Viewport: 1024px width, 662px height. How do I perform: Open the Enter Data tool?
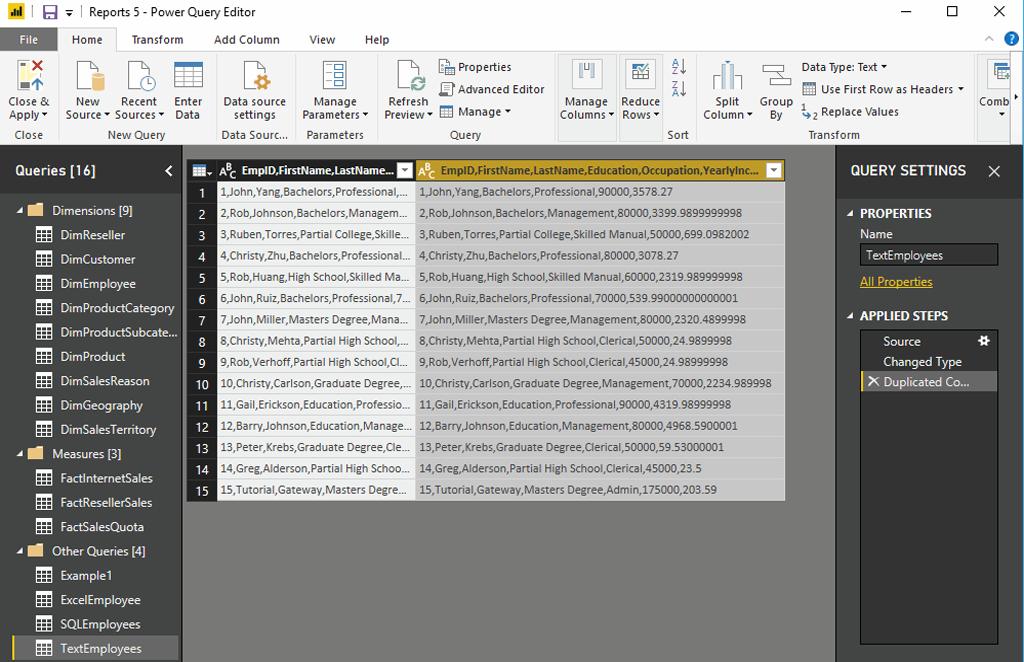pos(188,78)
